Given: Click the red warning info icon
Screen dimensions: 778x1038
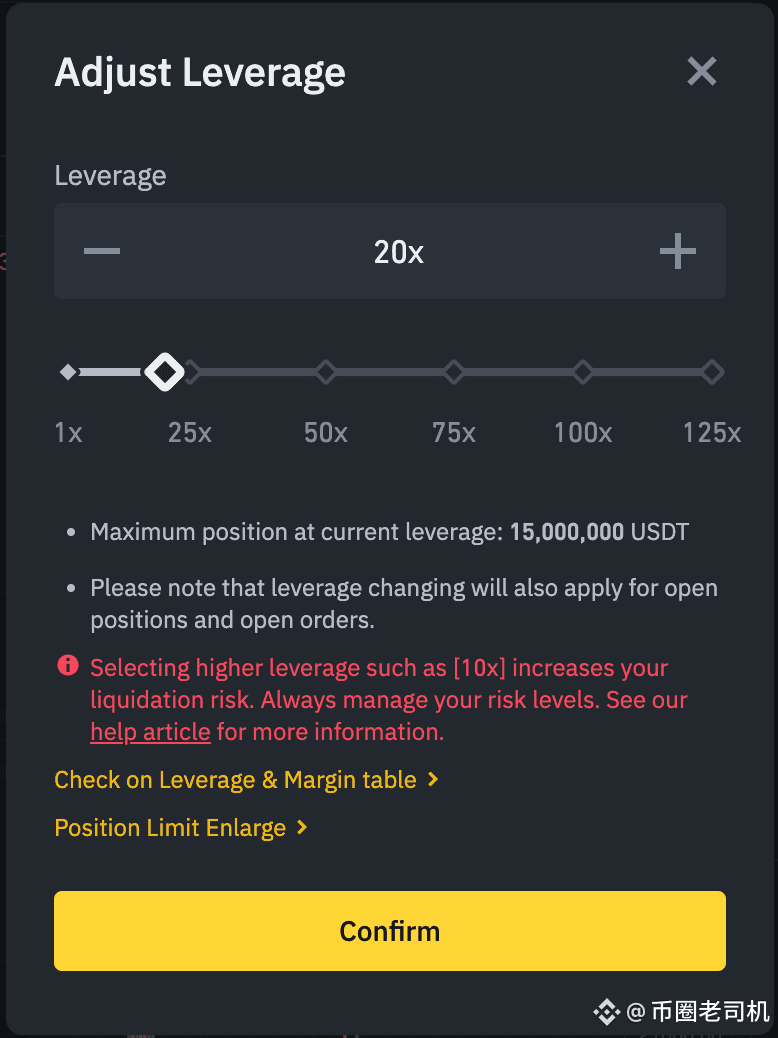Looking at the screenshot, I should 68,665.
